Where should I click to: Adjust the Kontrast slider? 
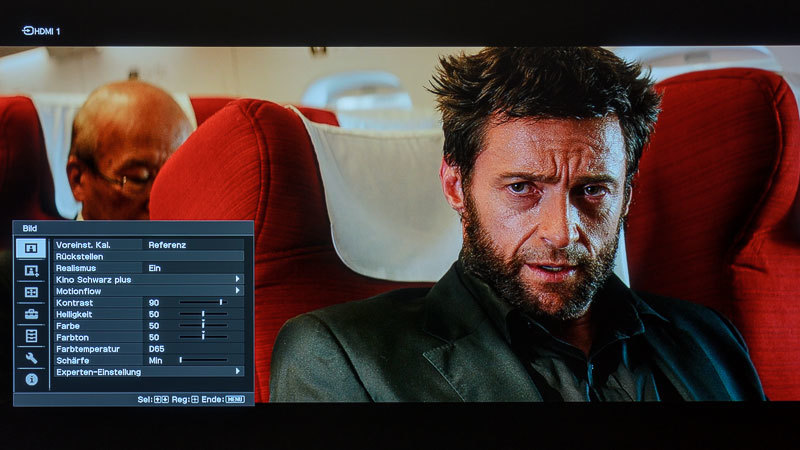(203, 303)
